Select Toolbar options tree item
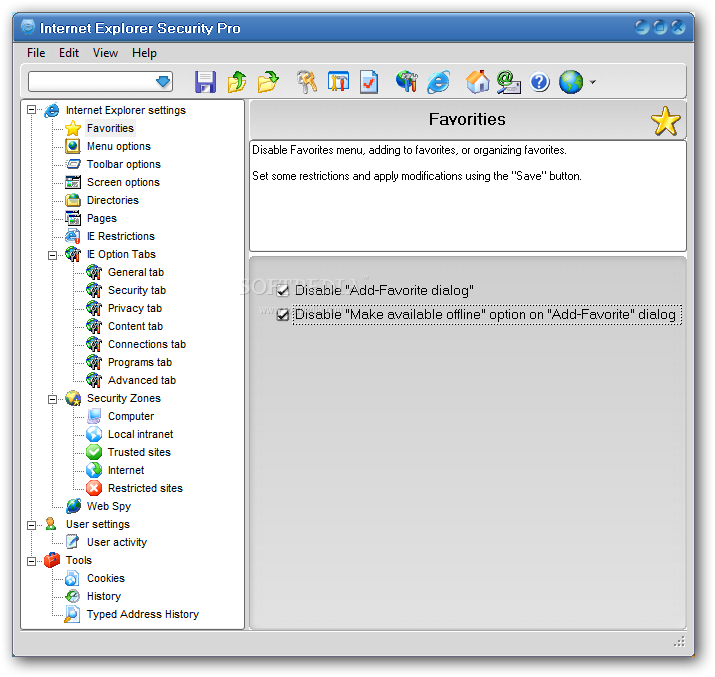 pos(124,164)
